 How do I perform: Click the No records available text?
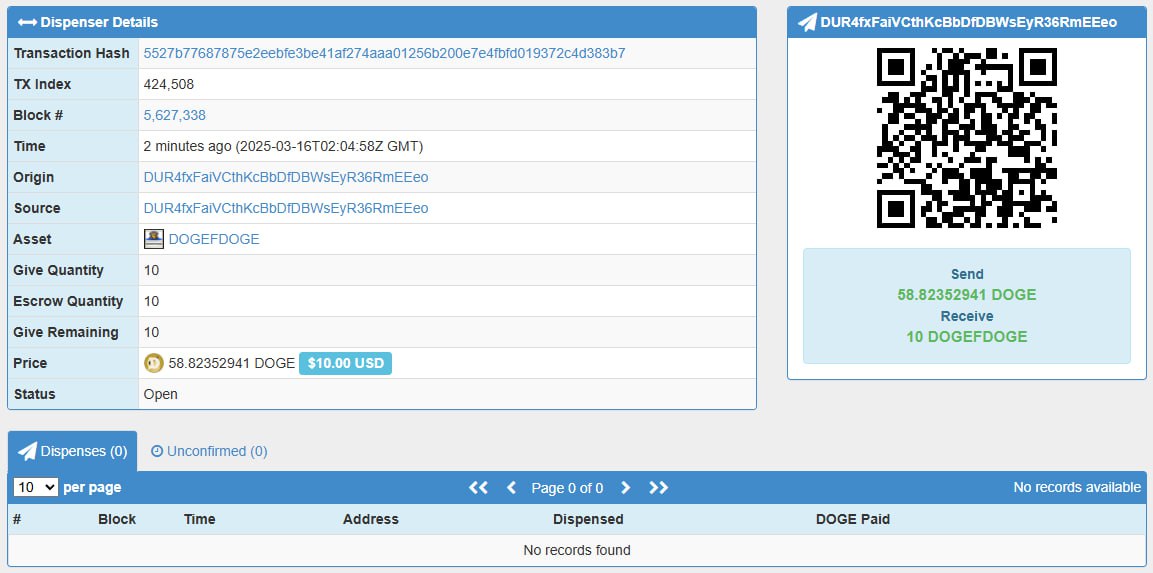point(1077,487)
